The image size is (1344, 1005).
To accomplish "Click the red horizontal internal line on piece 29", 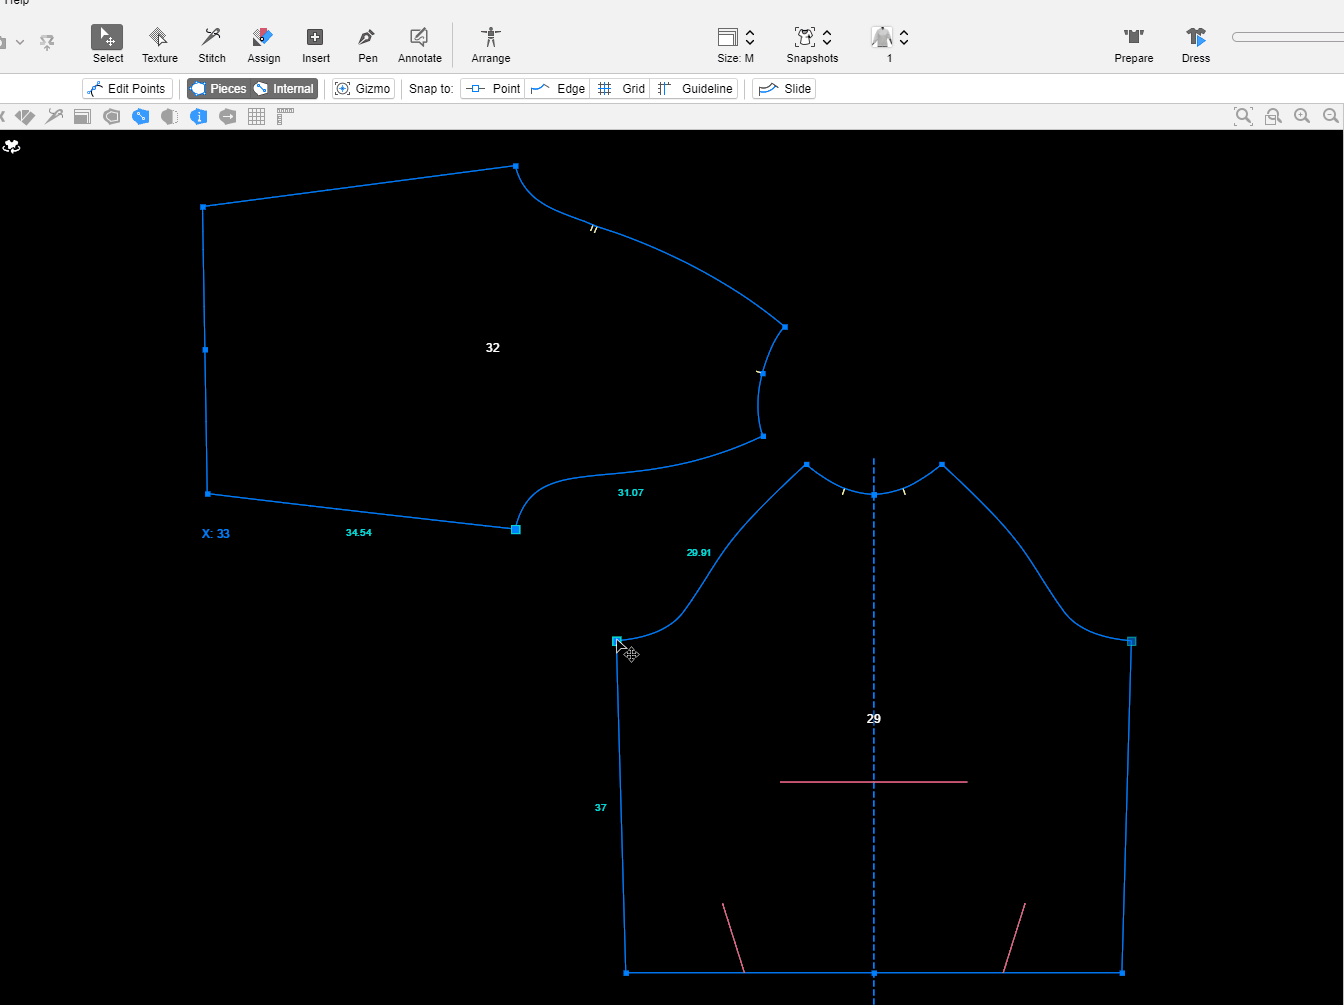I will [873, 782].
